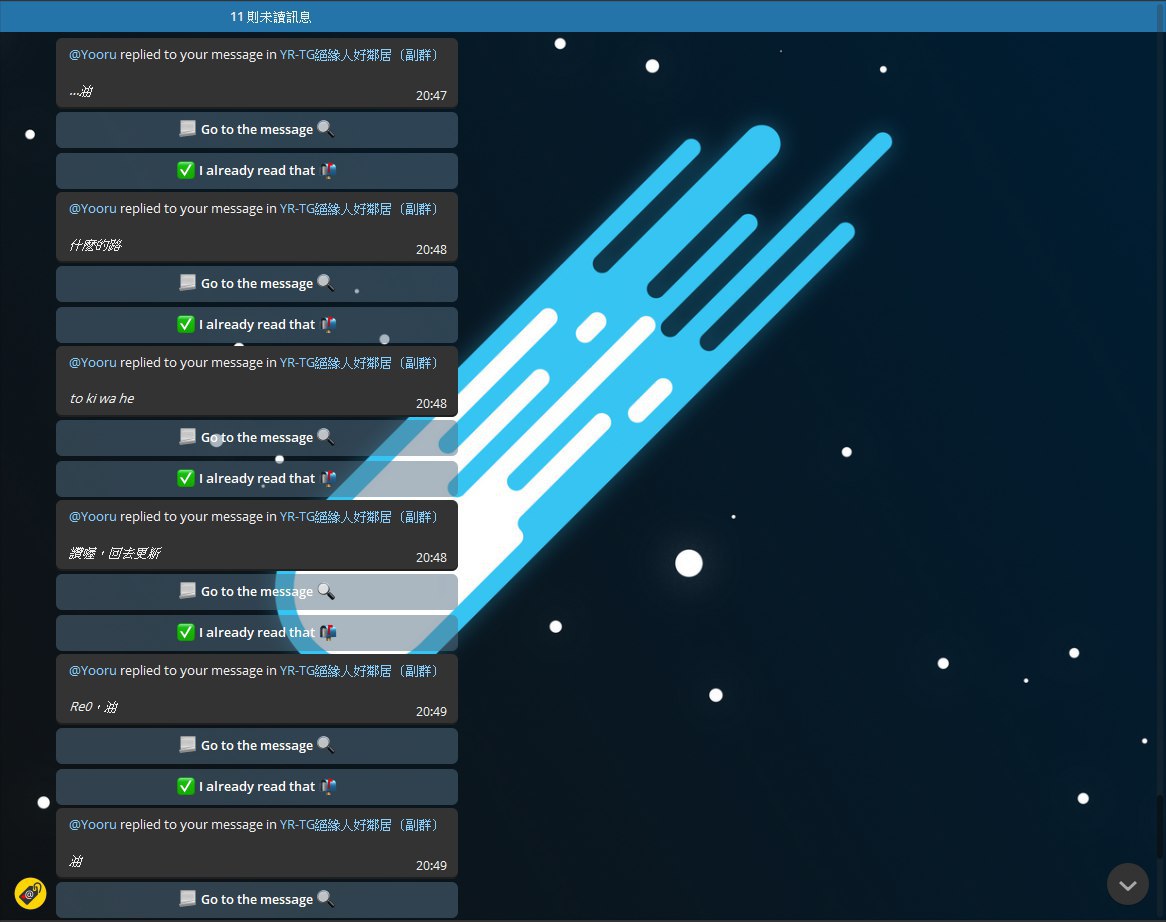Click I already read that below "什麼的路"
The width and height of the screenshot is (1166, 922).
[257, 325]
